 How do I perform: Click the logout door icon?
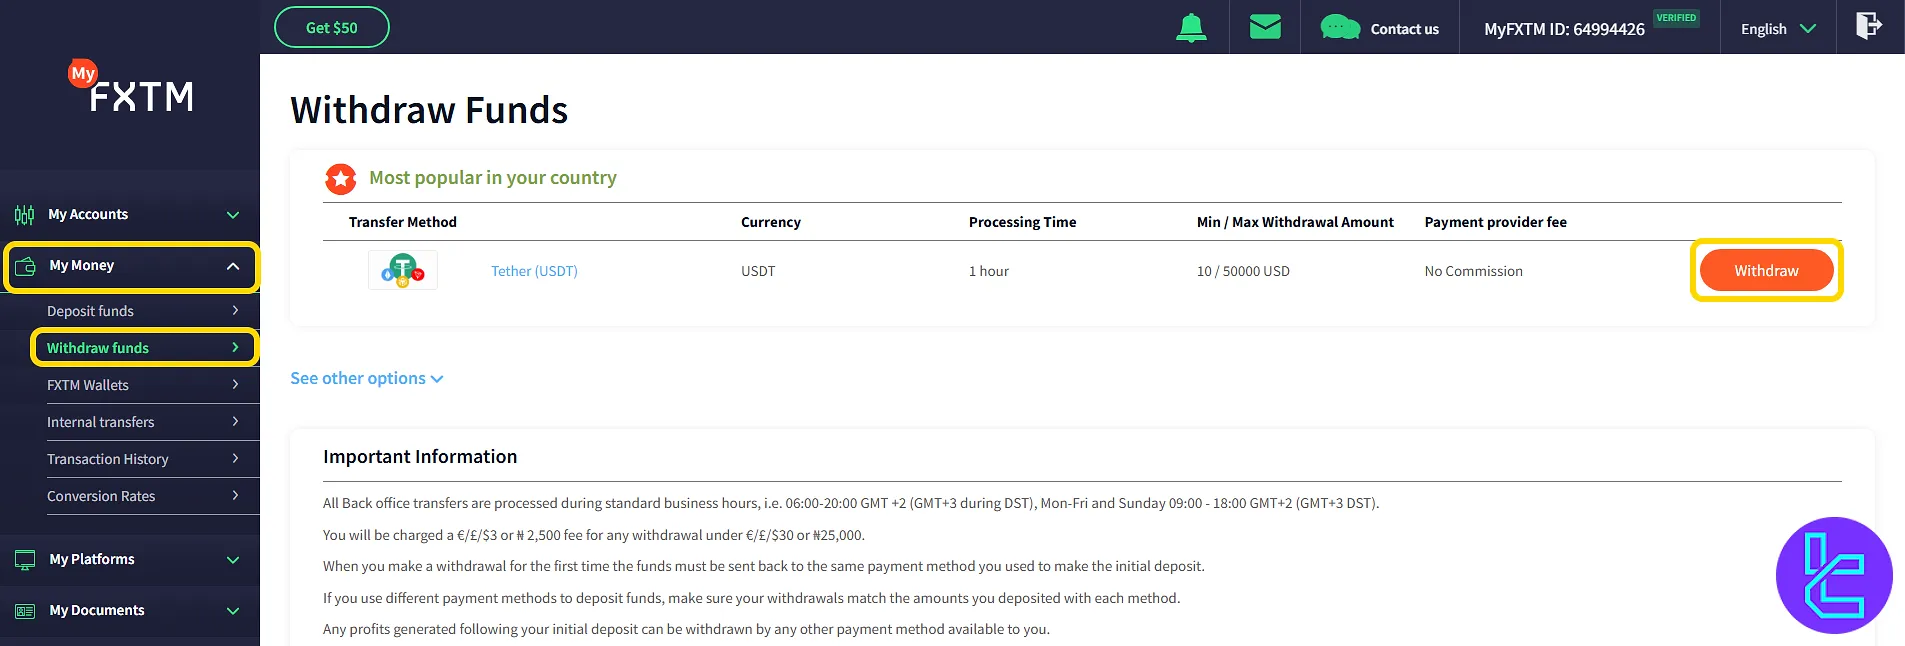[1869, 26]
